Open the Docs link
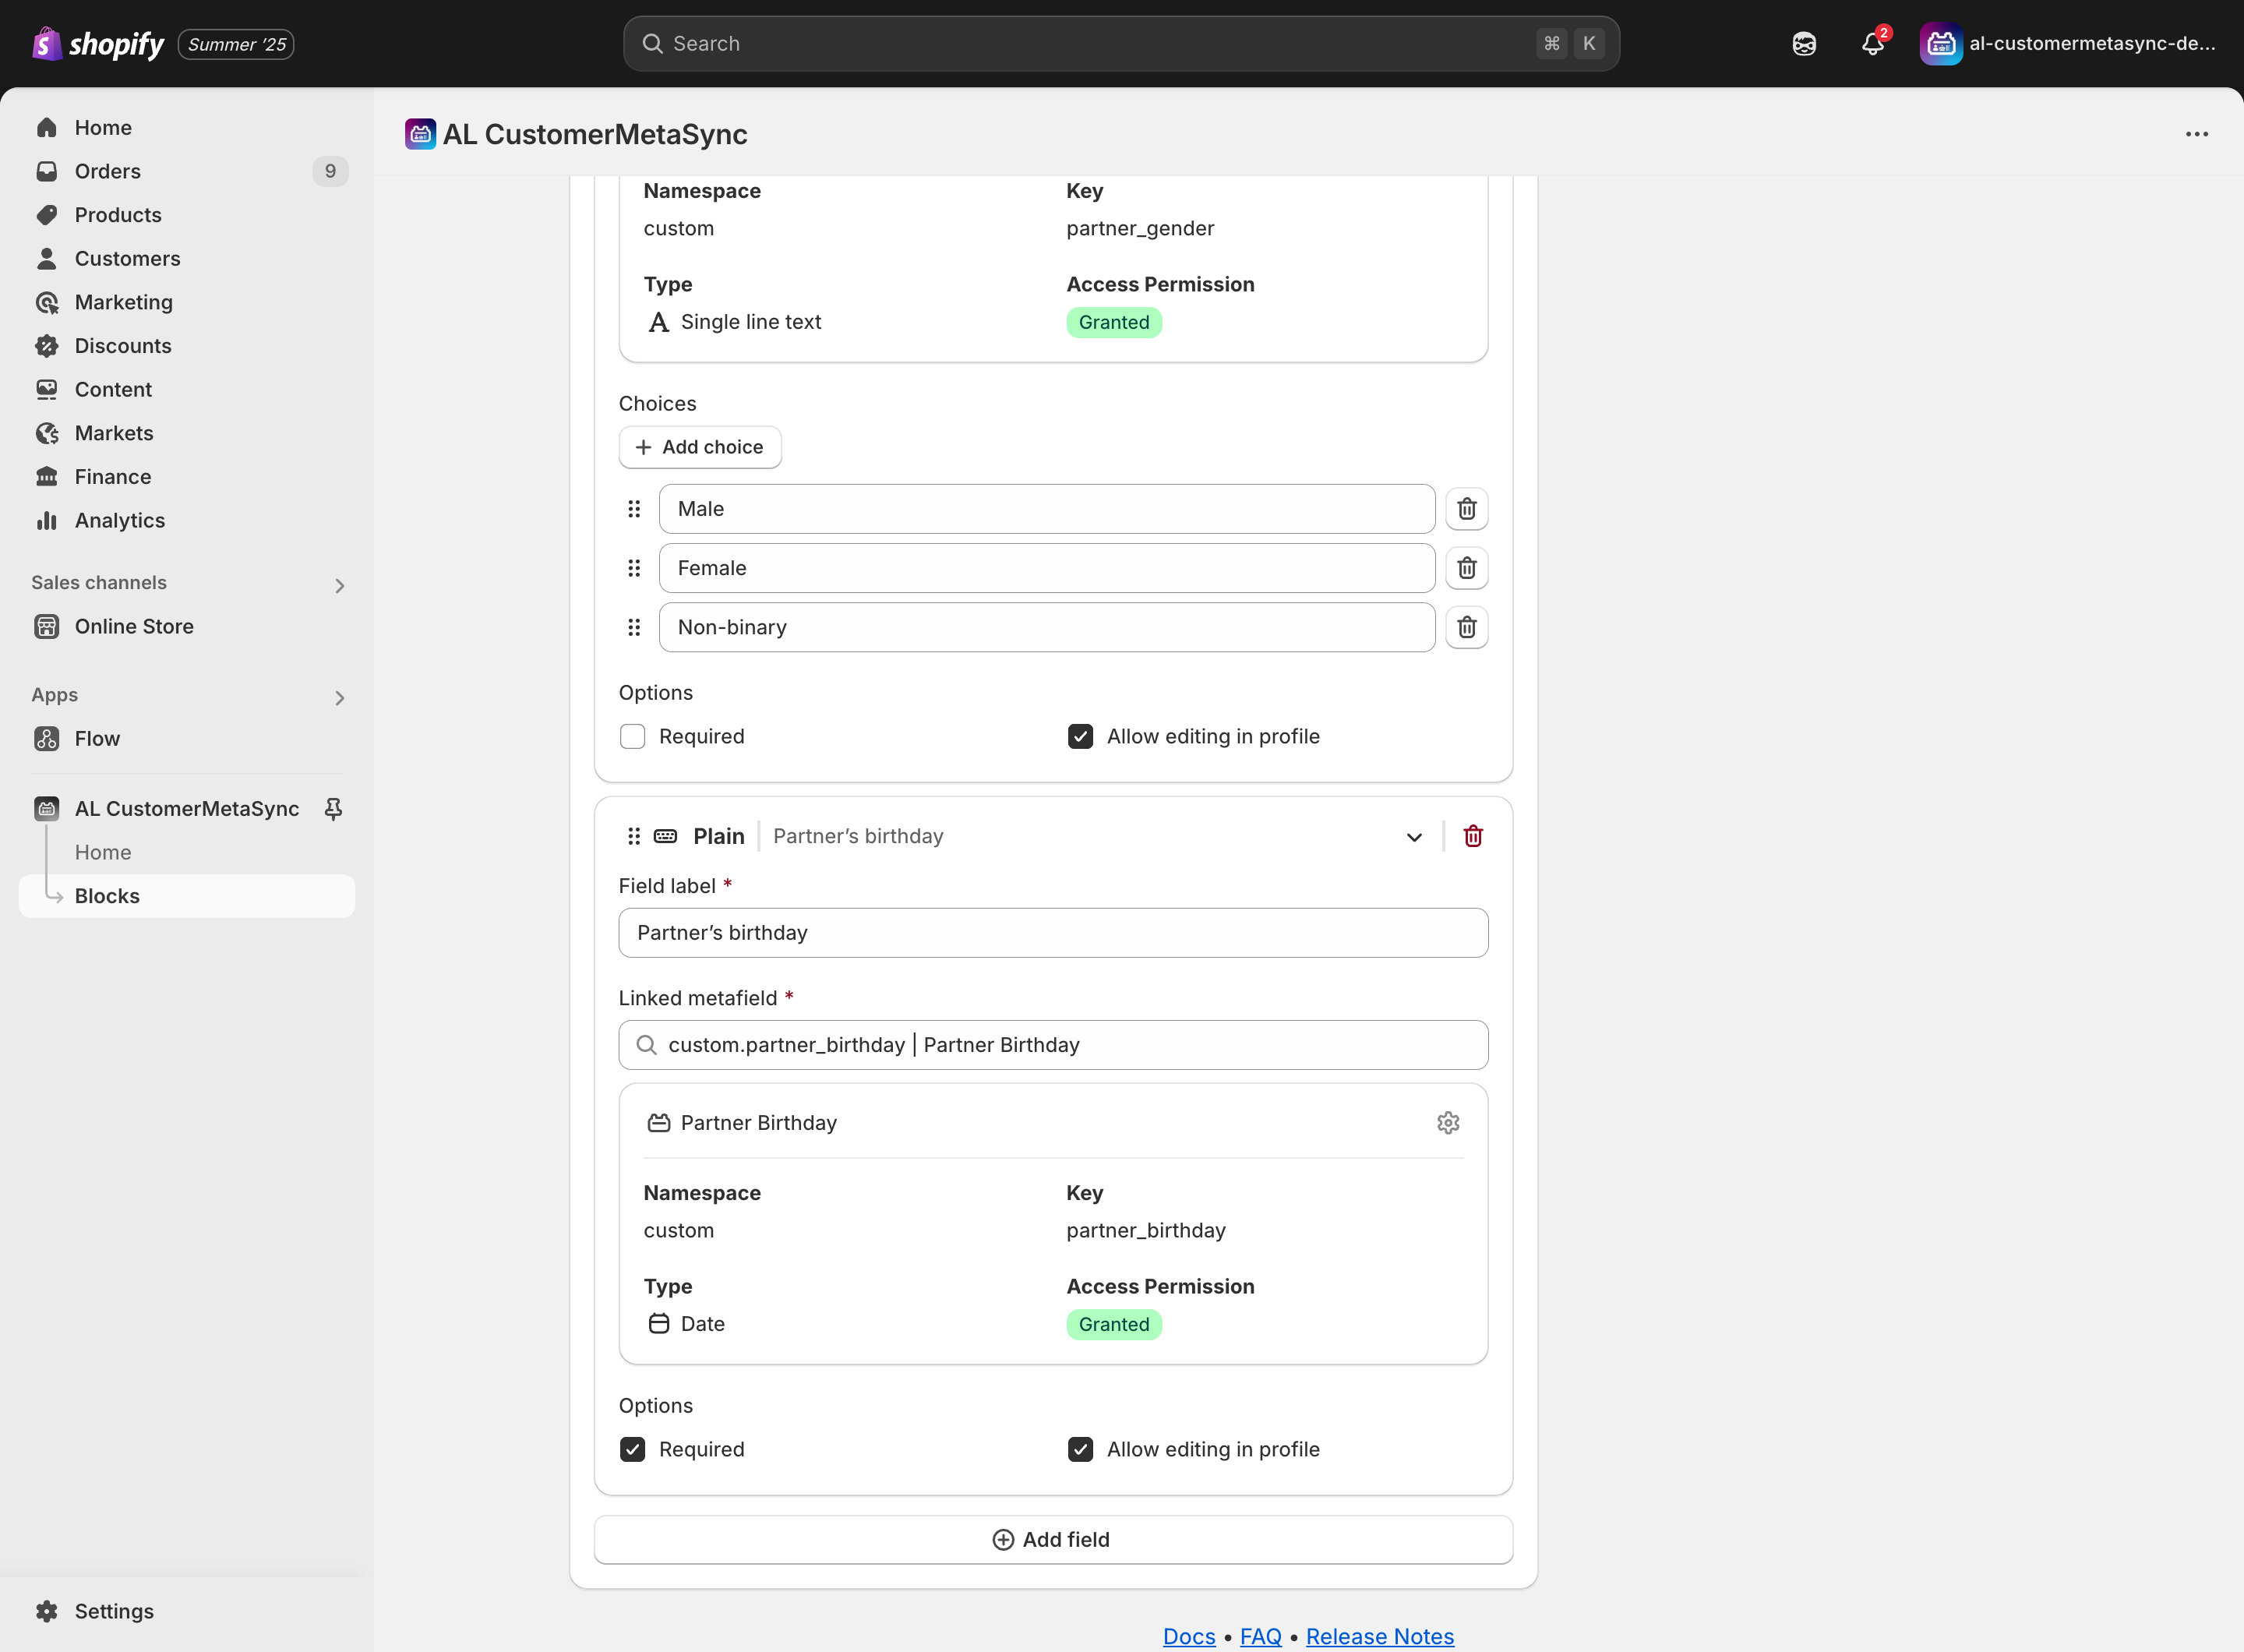Screen dimensions: 2244x1652 point(1189,1636)
